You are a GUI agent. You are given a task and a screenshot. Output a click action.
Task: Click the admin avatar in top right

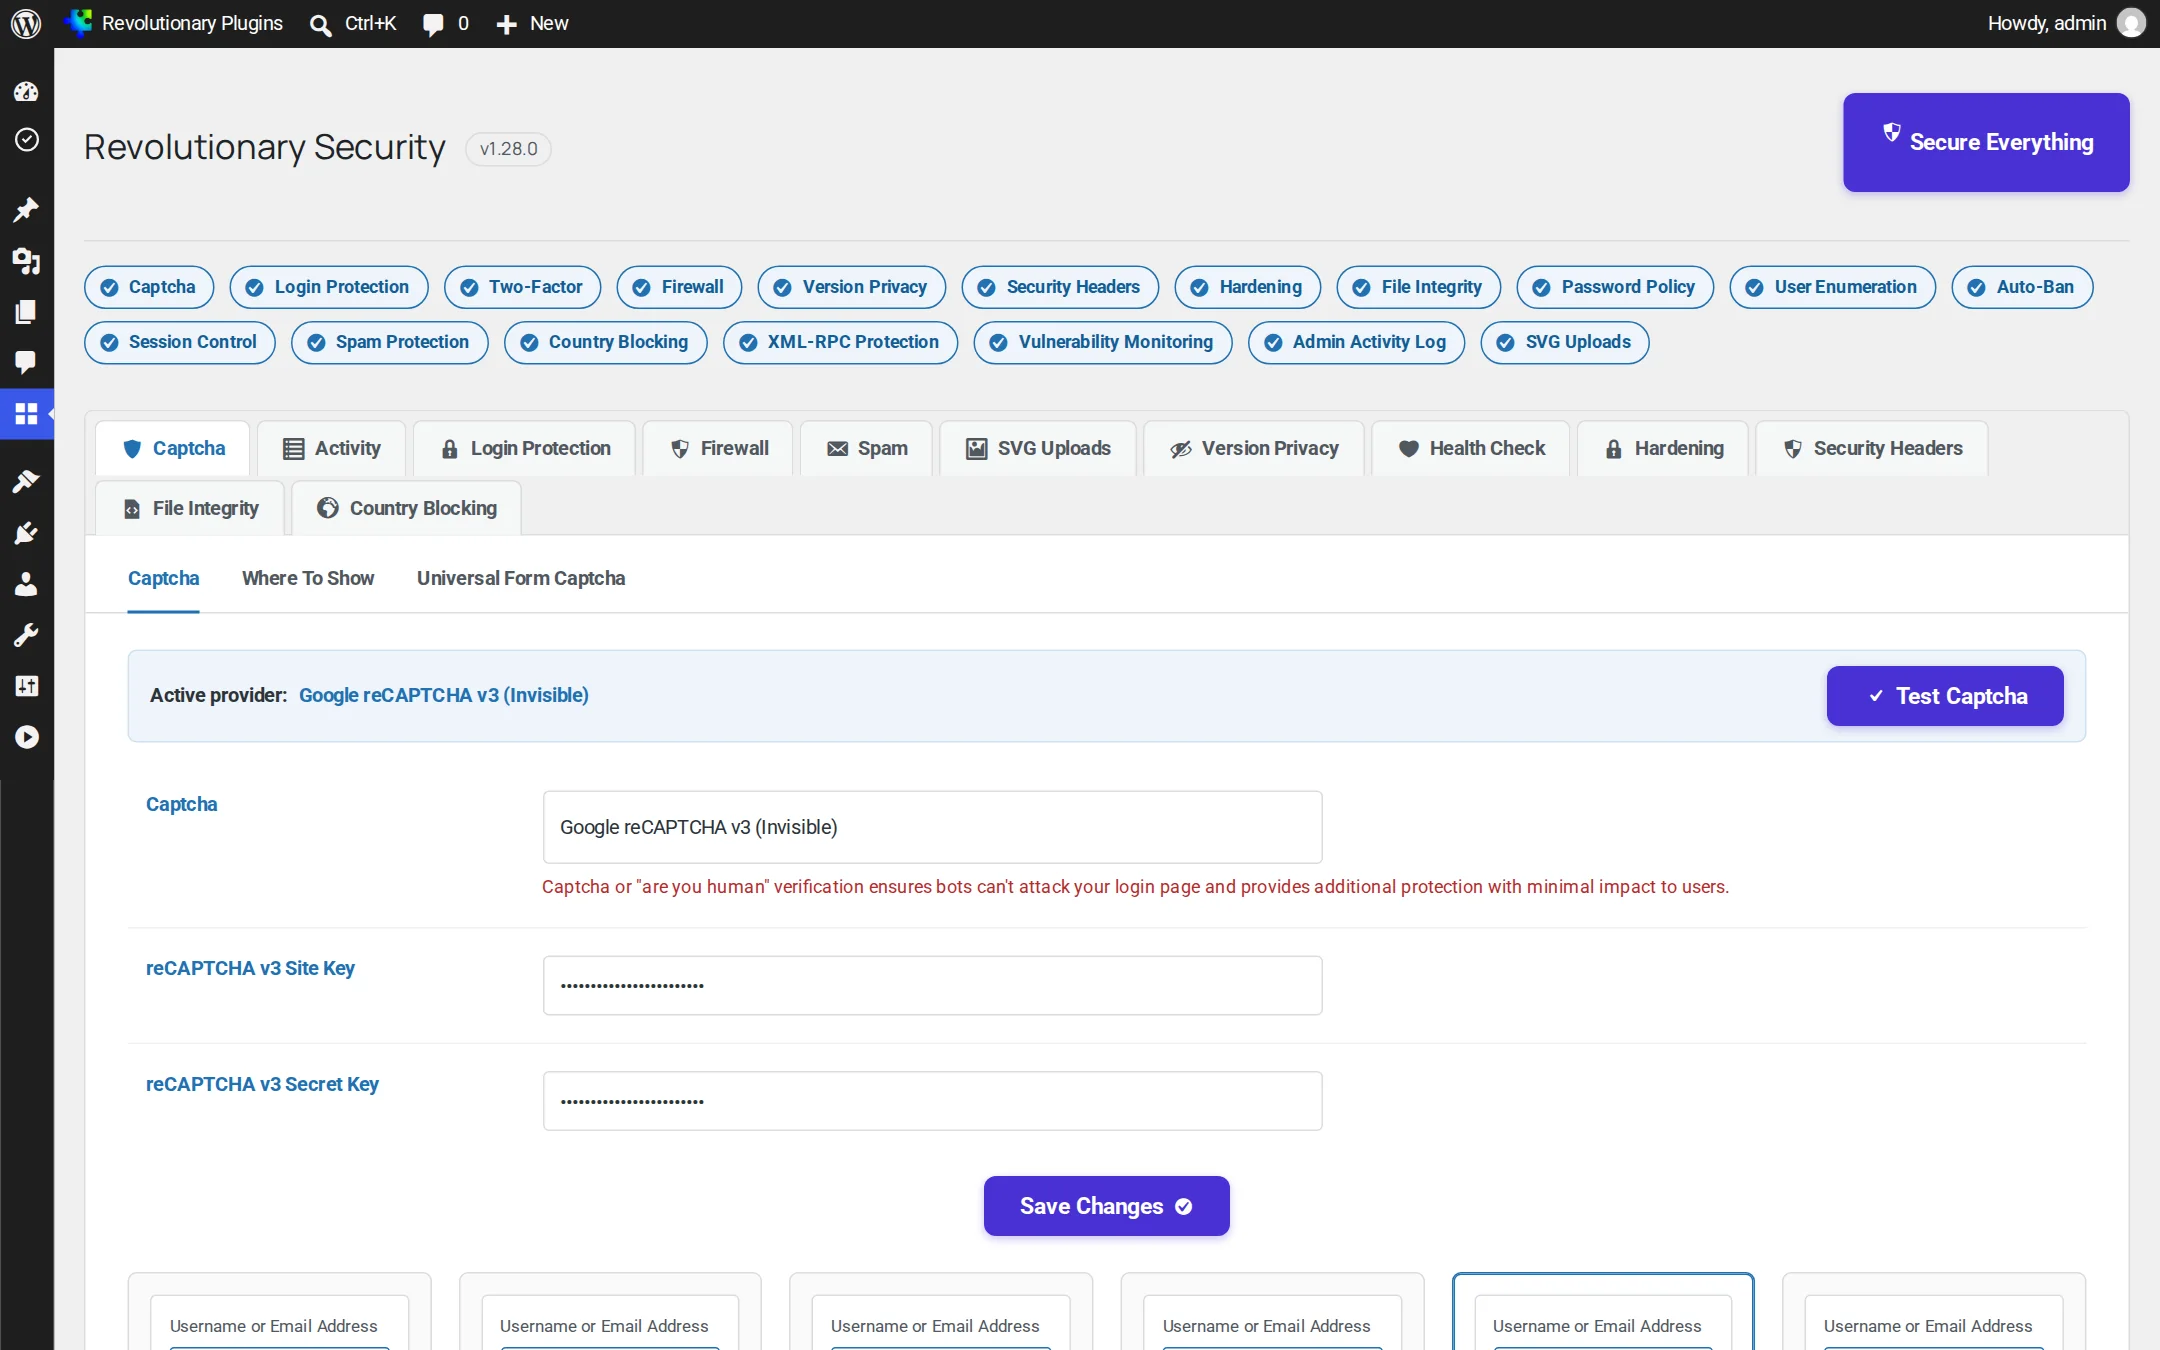pyautogui.click(x=2131, y=23)
